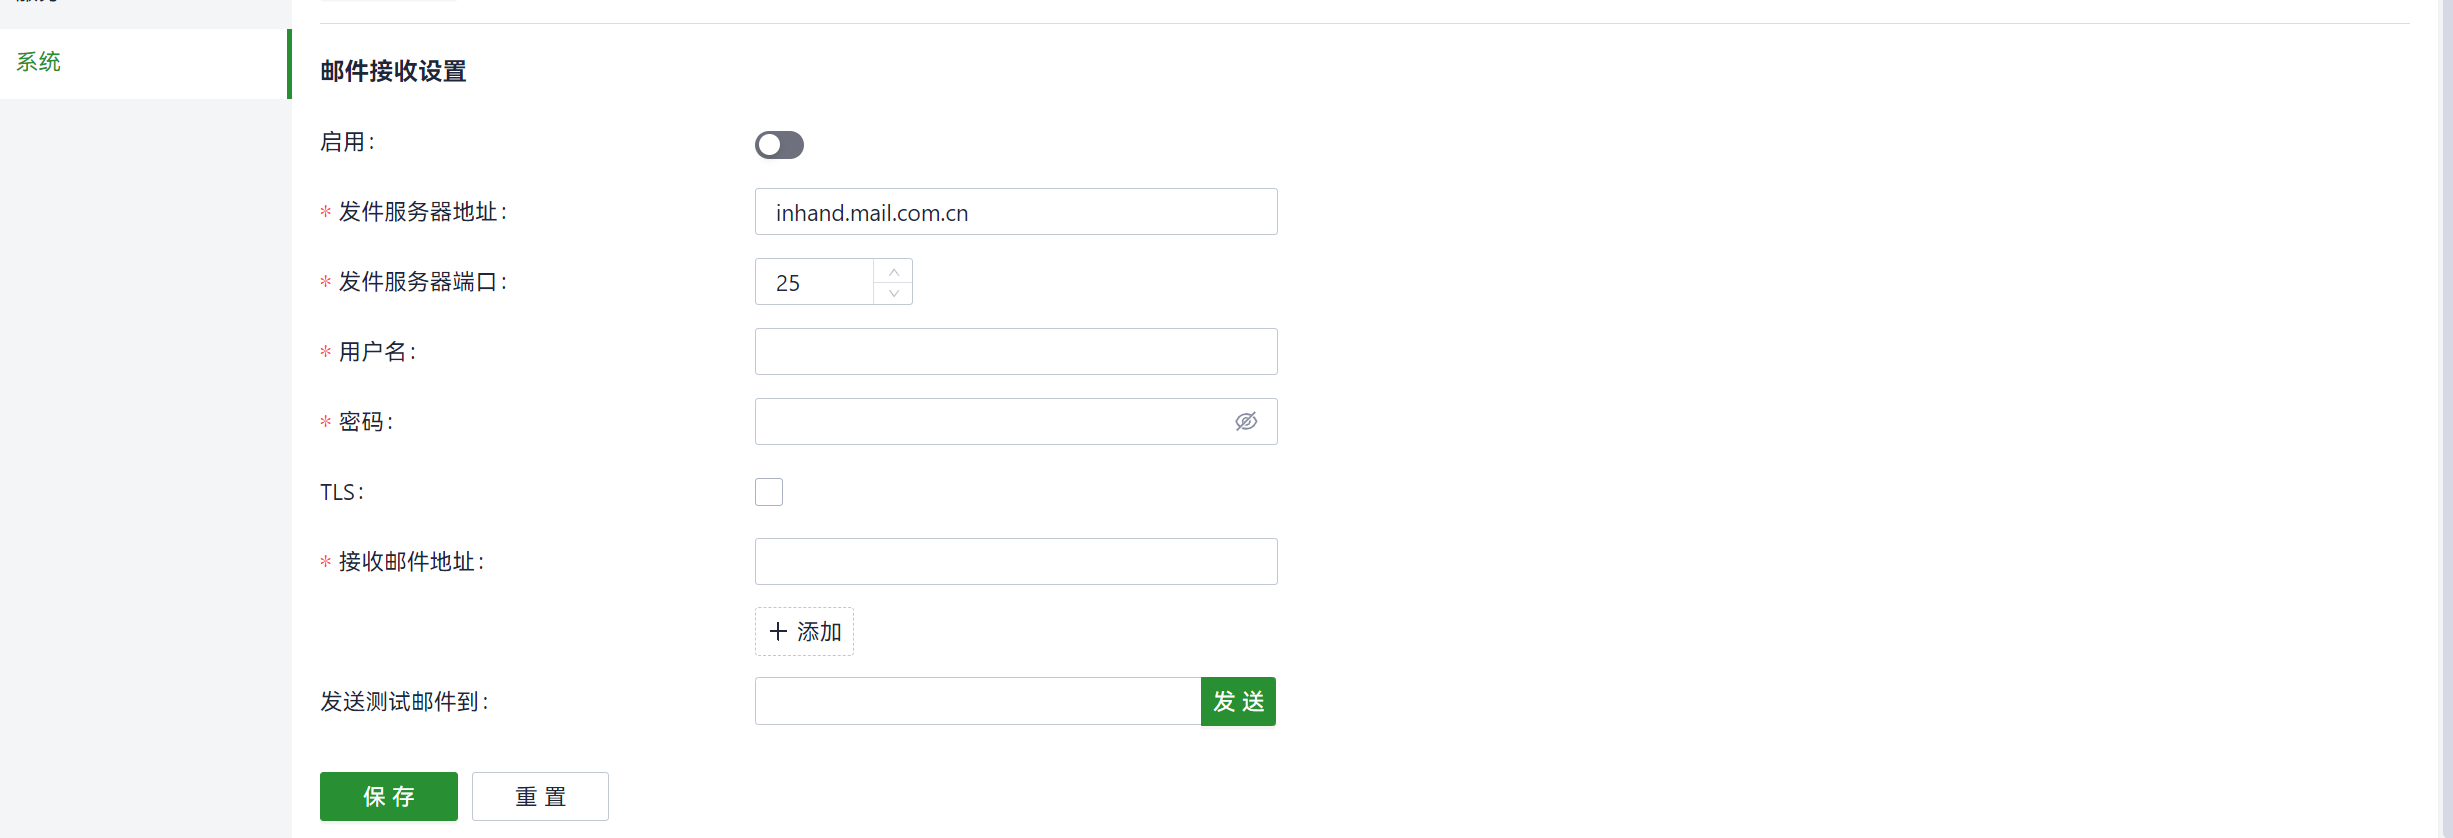Click the port number field showing 25
The height and width of the screenshot is (838, 2453).
click(815, 282)
